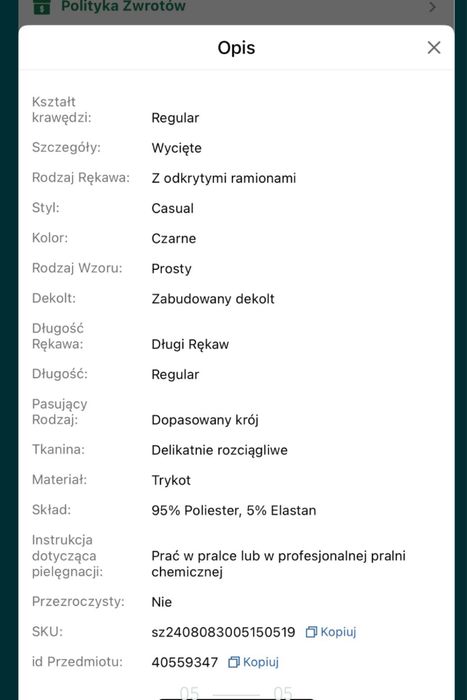
Task: Click the care instruction text about pralce
Action: 278,563
